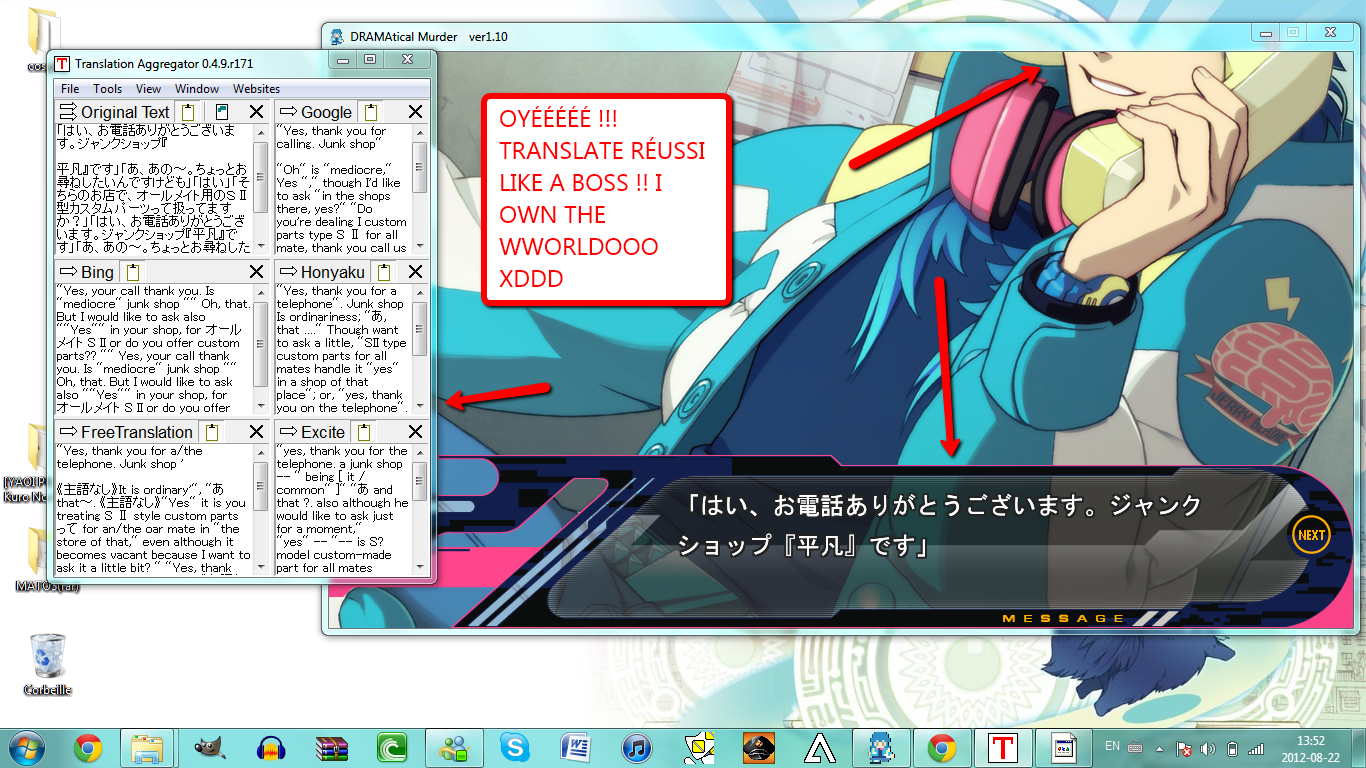Click NEXT button in DRAMAtical Murder message box
The image size is (1366, 768).
pos(1311,535)
